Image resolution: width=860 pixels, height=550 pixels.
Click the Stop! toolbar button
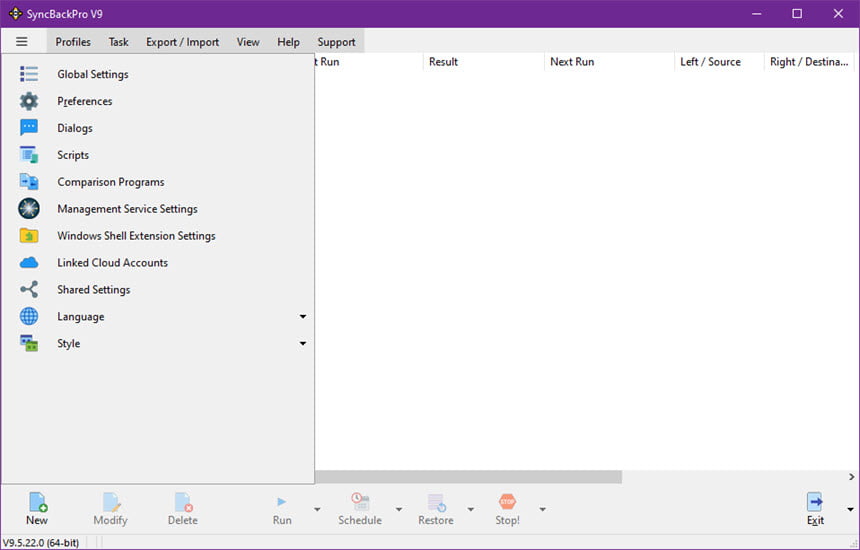pyautogui.click(x=507, y=509)
